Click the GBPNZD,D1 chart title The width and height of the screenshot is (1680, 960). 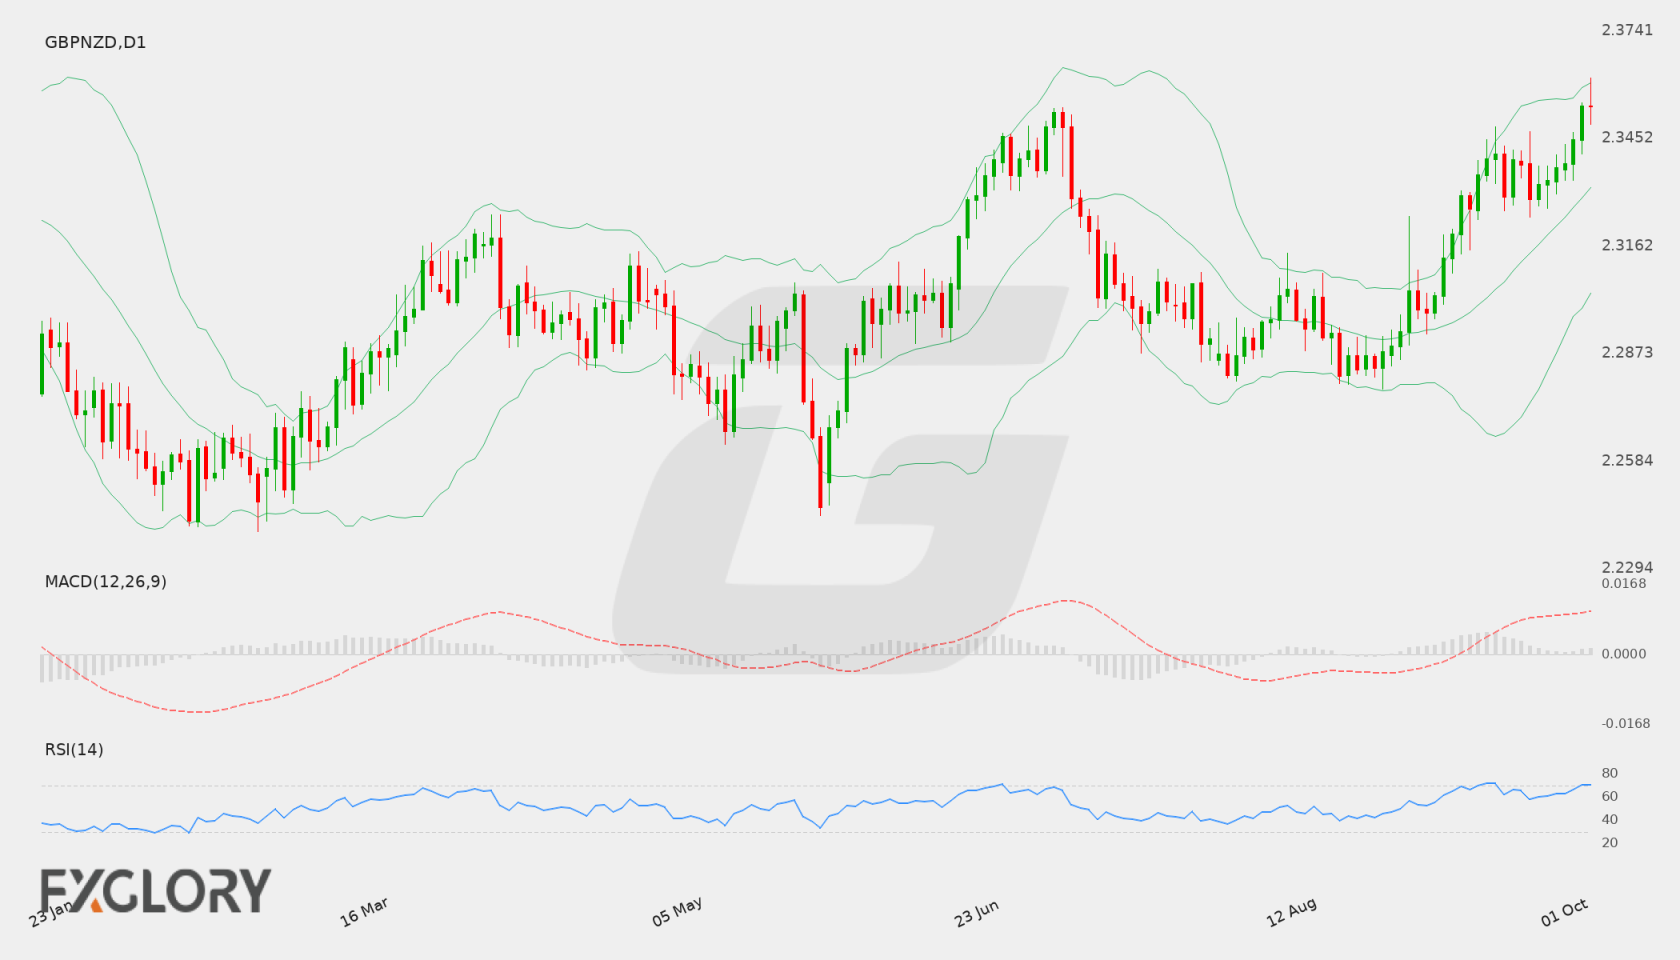pos(95,42)
